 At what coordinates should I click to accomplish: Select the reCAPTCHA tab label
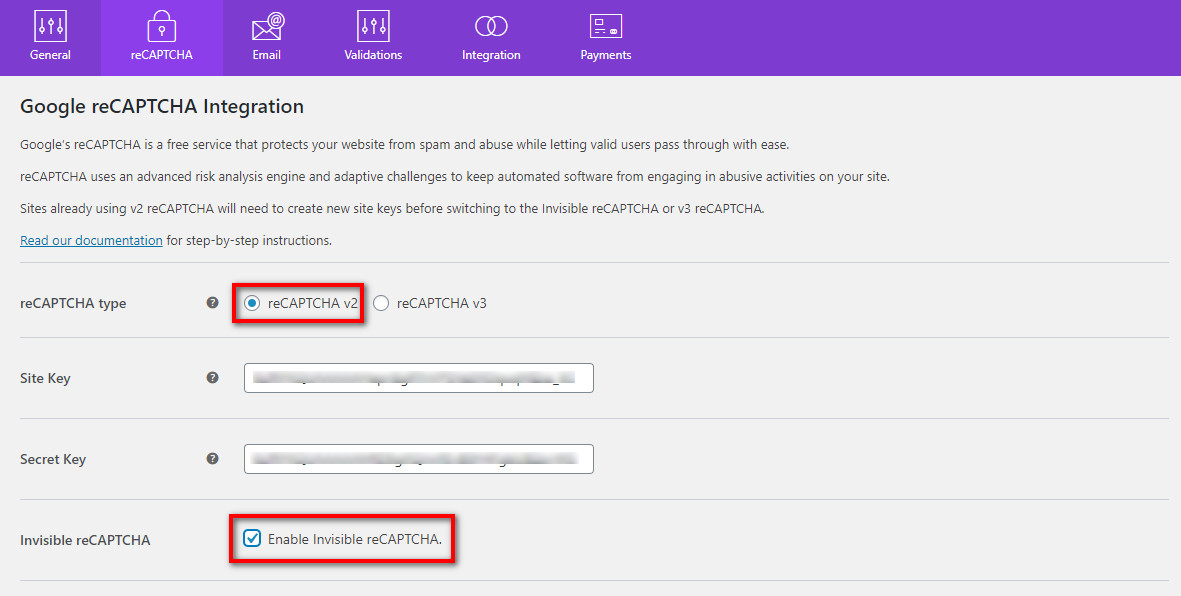pos(161,55)
